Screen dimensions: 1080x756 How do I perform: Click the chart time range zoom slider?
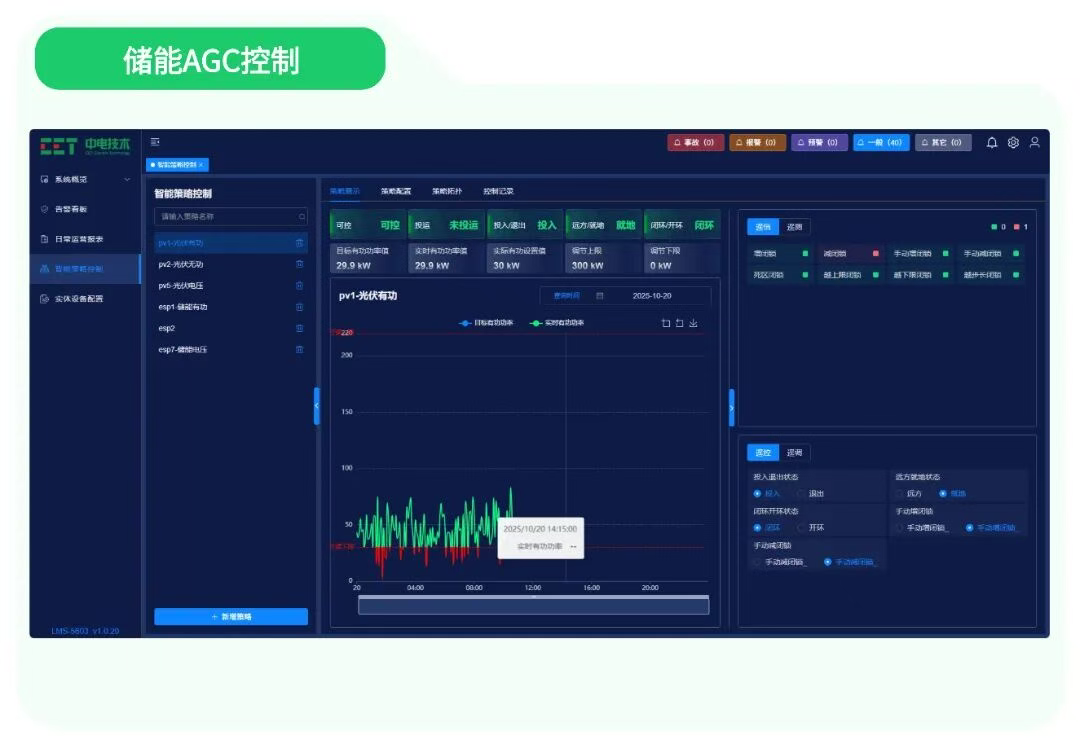[533, 605]
